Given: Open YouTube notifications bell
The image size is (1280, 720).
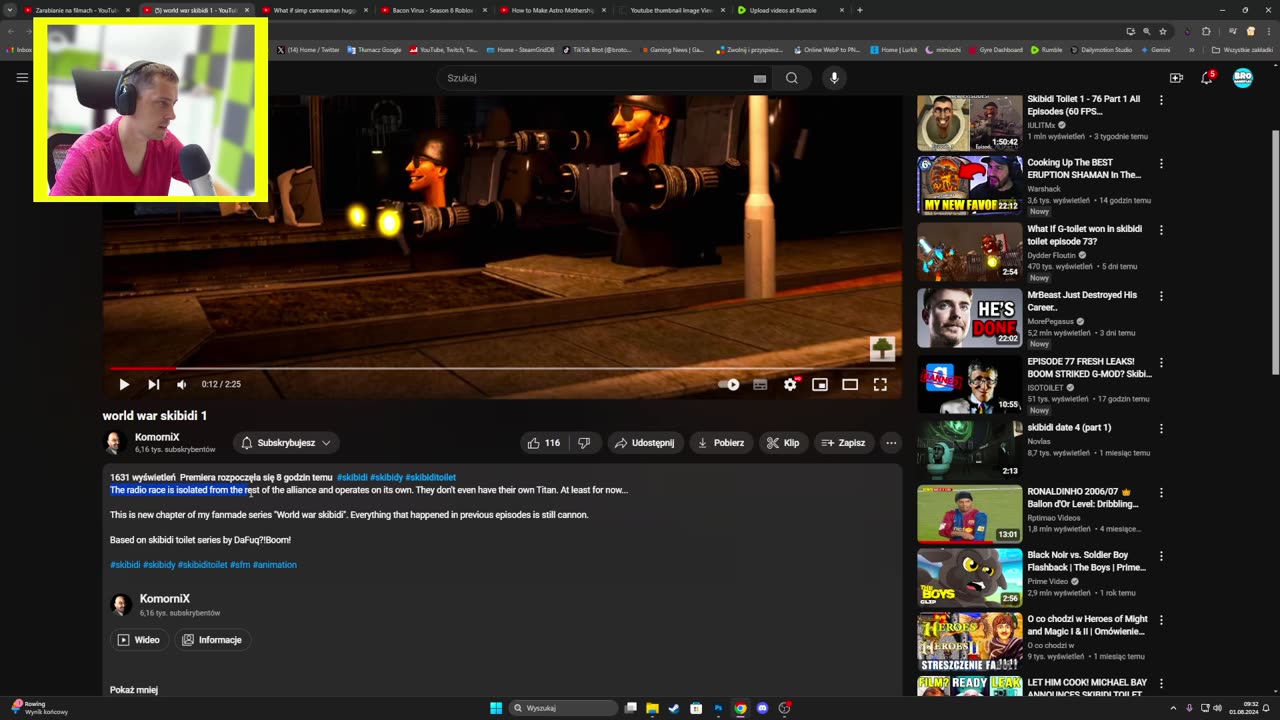Looking at the screenshot, I should (1208, 78).
